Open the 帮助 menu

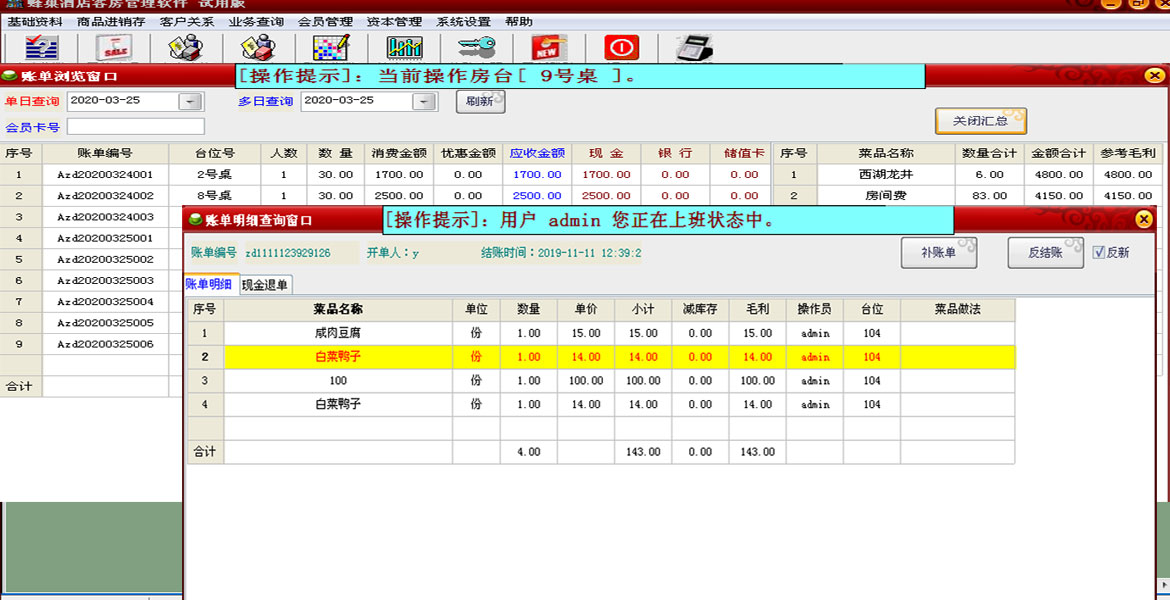pyautogui.click(x=519, y=22)
